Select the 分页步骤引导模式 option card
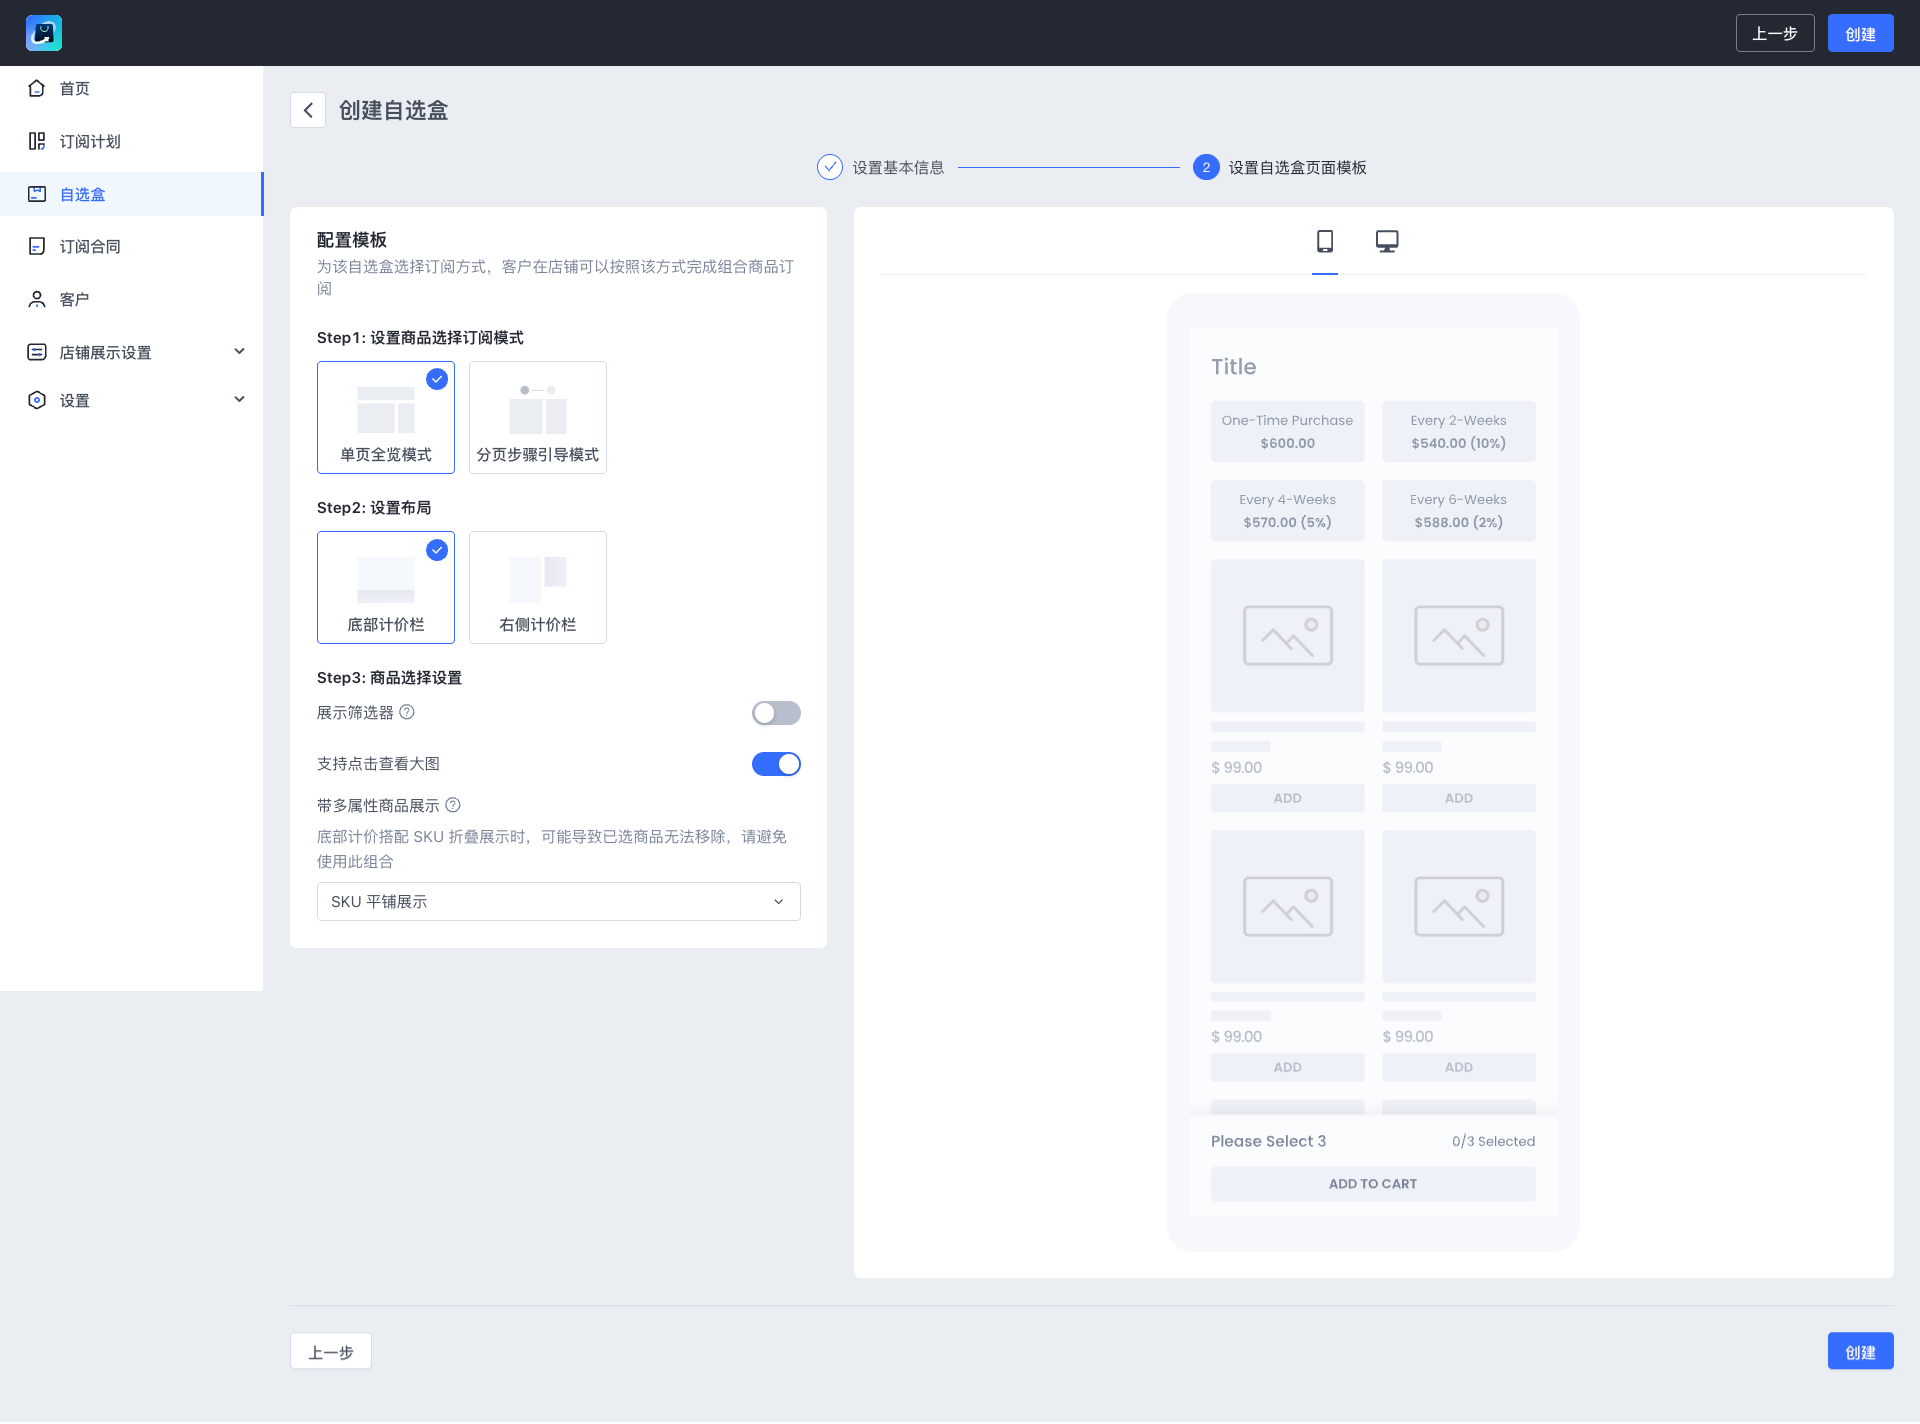The width and height of the screenshot is (1920, 1424). [x=537, y=417]
